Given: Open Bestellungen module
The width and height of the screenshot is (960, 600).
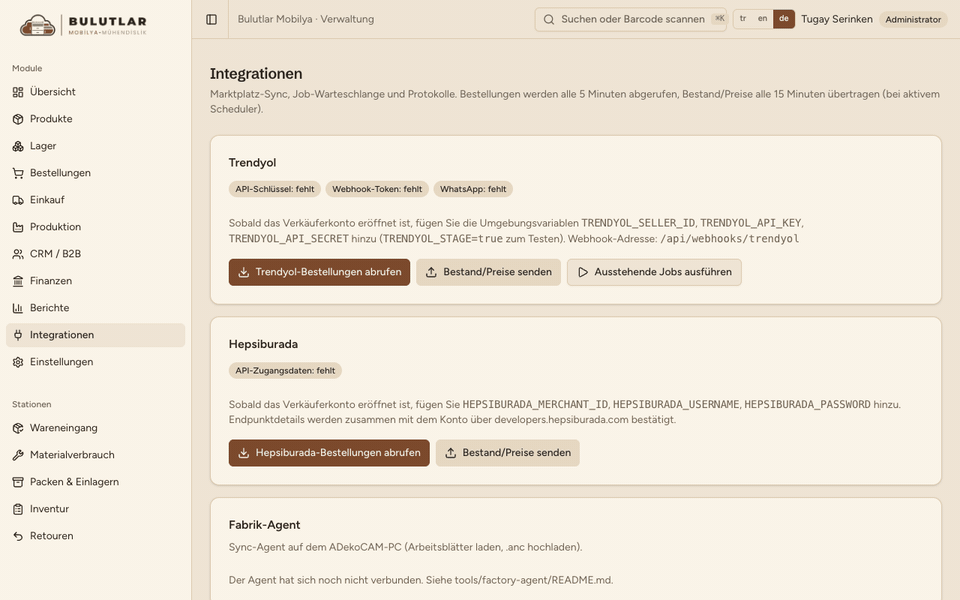Looking at the screenshot, I should coord(96,173).
